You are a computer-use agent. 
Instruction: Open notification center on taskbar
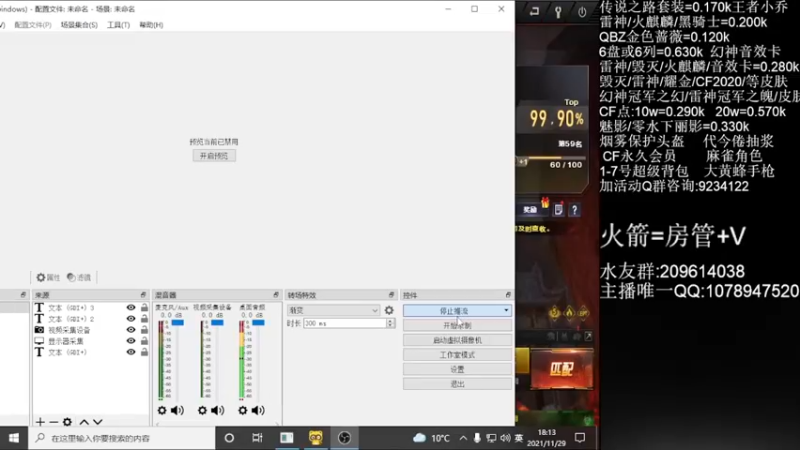coord(580,438)
